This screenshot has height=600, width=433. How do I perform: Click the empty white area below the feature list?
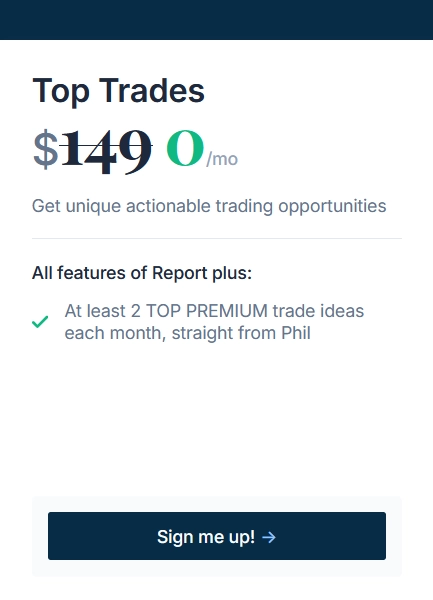[x=217, y=417]
